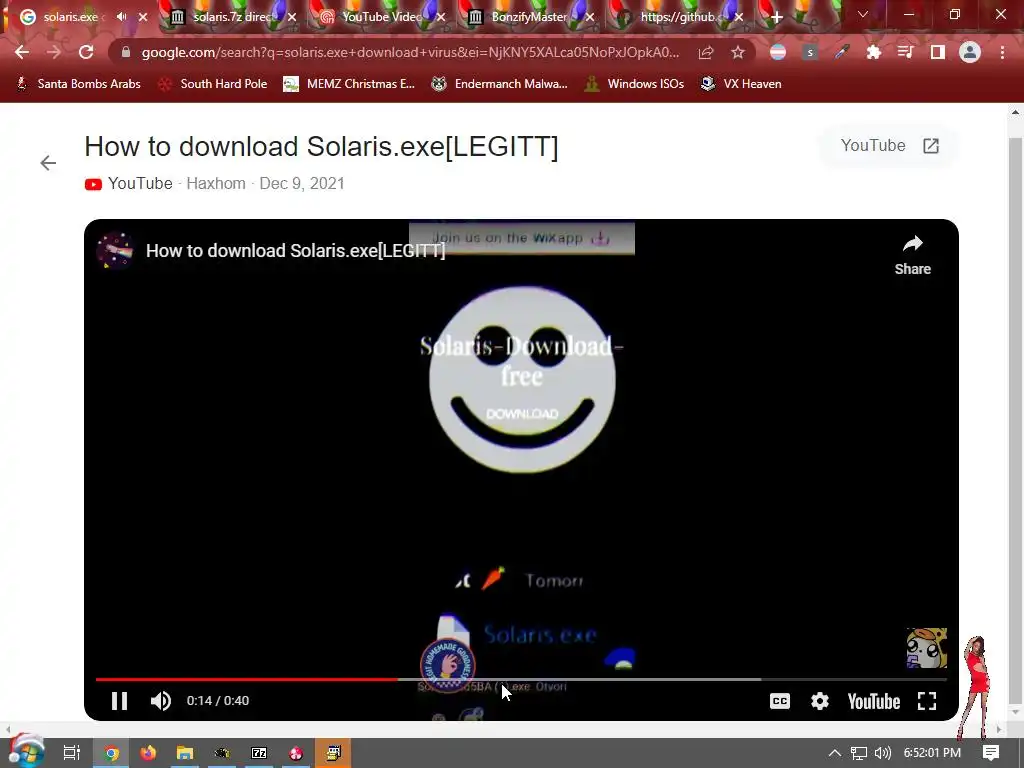Open the Windows Start button
The width and height of the screenshot is (1024, 768).
click(x=25, y=751)
